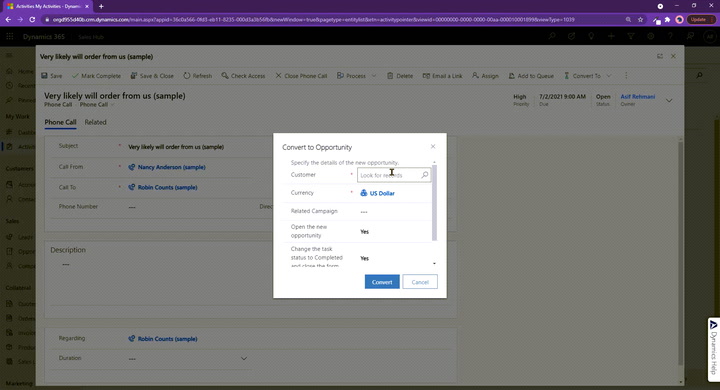This screenshot has width=720, height=390.
Task: Click the dialog scroll down arrow
Action: coord(434,264)
